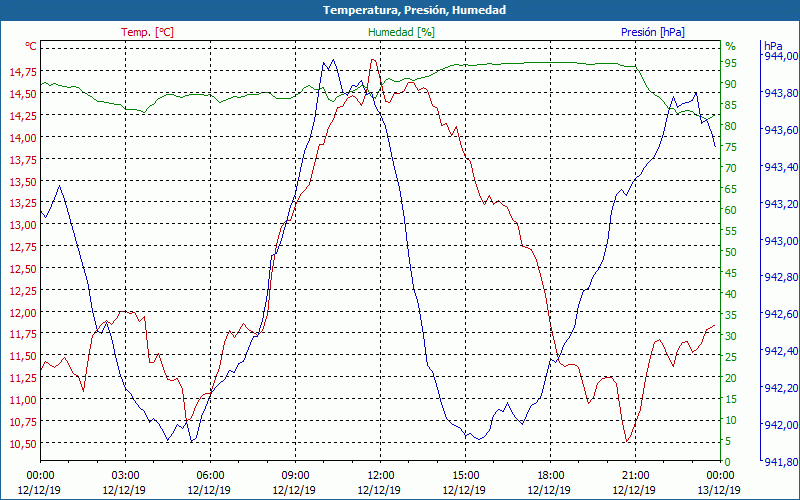The image size is (800, 500).
Task: Click temperature axis value 13,75
Action: (23, 160)
